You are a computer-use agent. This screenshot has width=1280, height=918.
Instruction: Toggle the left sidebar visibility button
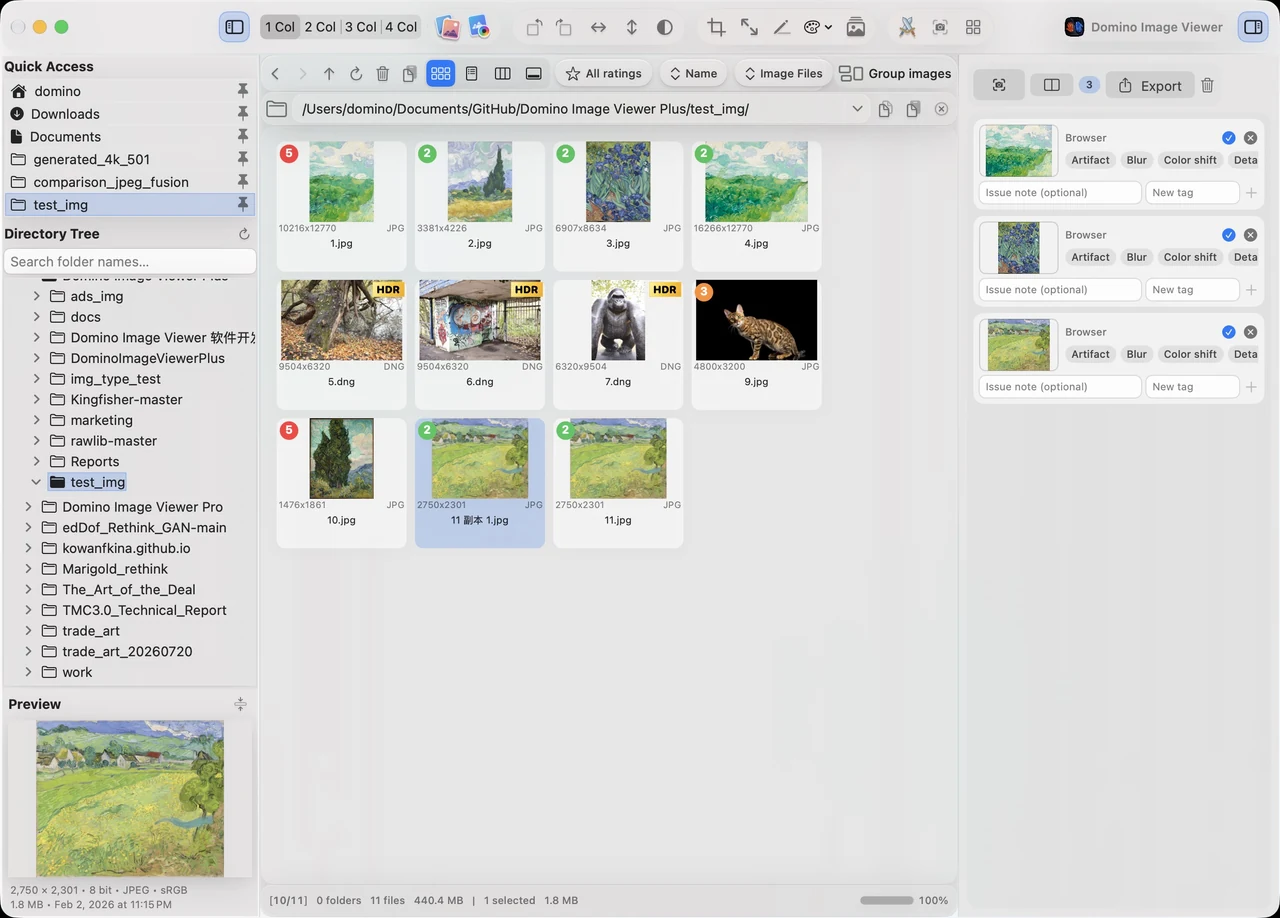[234, 27]
